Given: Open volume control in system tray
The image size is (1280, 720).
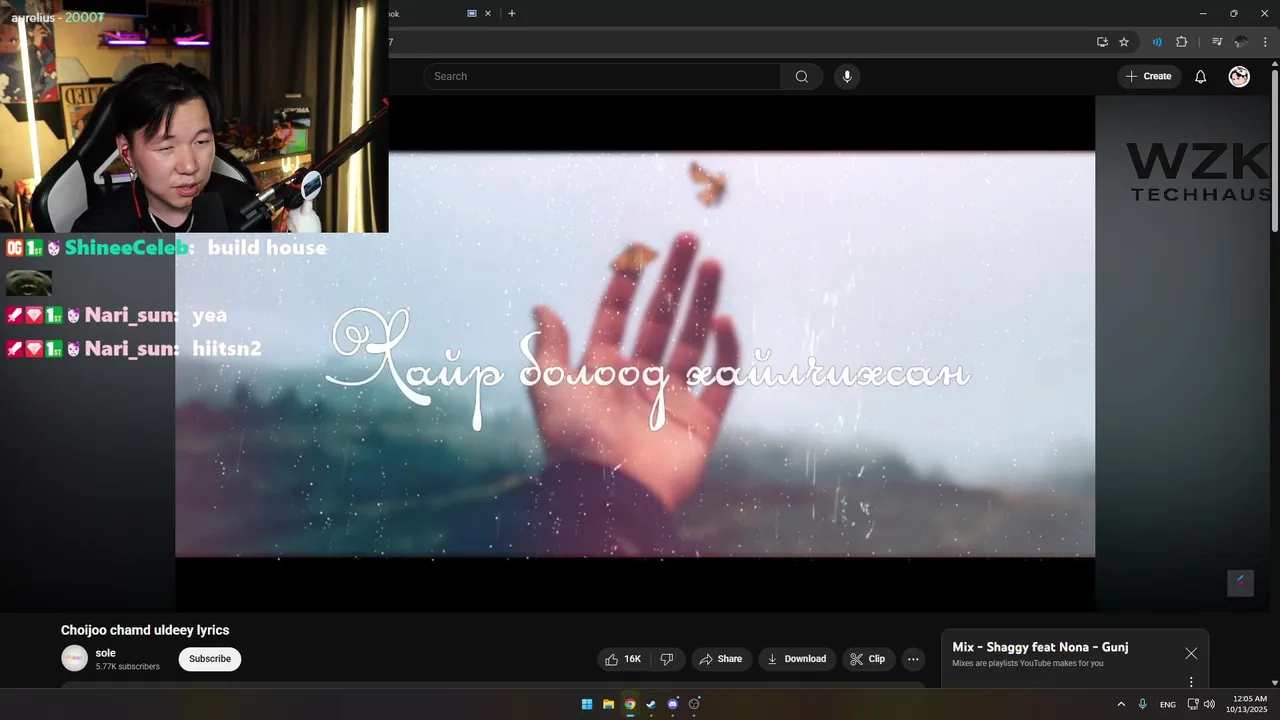Looking at the screenshot, I should click(x=1209, y=704).
